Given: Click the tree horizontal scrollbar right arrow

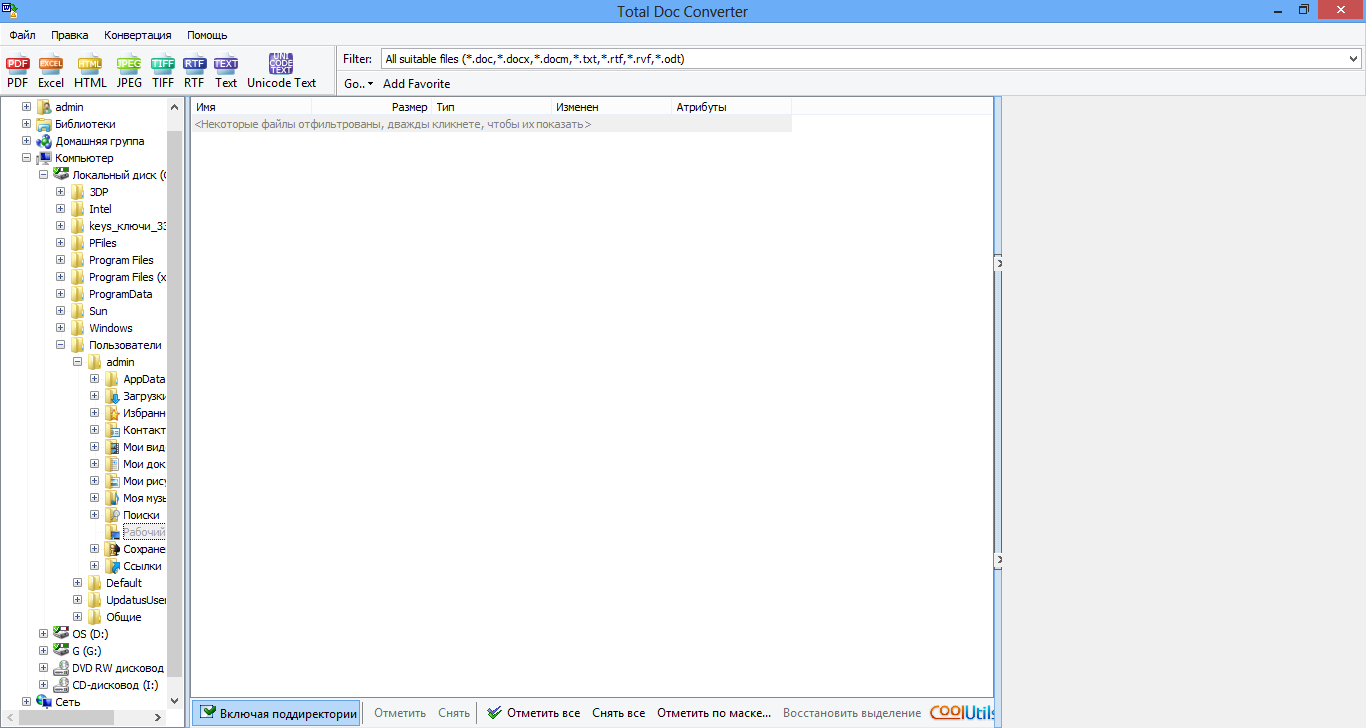Looking at the screenshot, I should [158, 718].
